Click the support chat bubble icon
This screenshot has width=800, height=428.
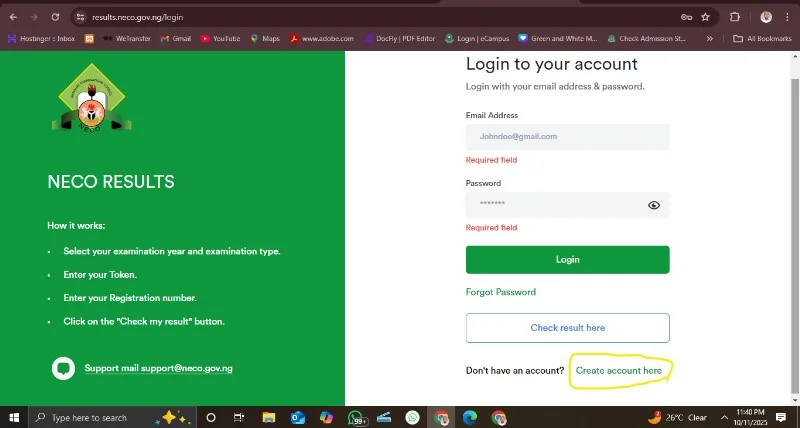coord(63,368)
